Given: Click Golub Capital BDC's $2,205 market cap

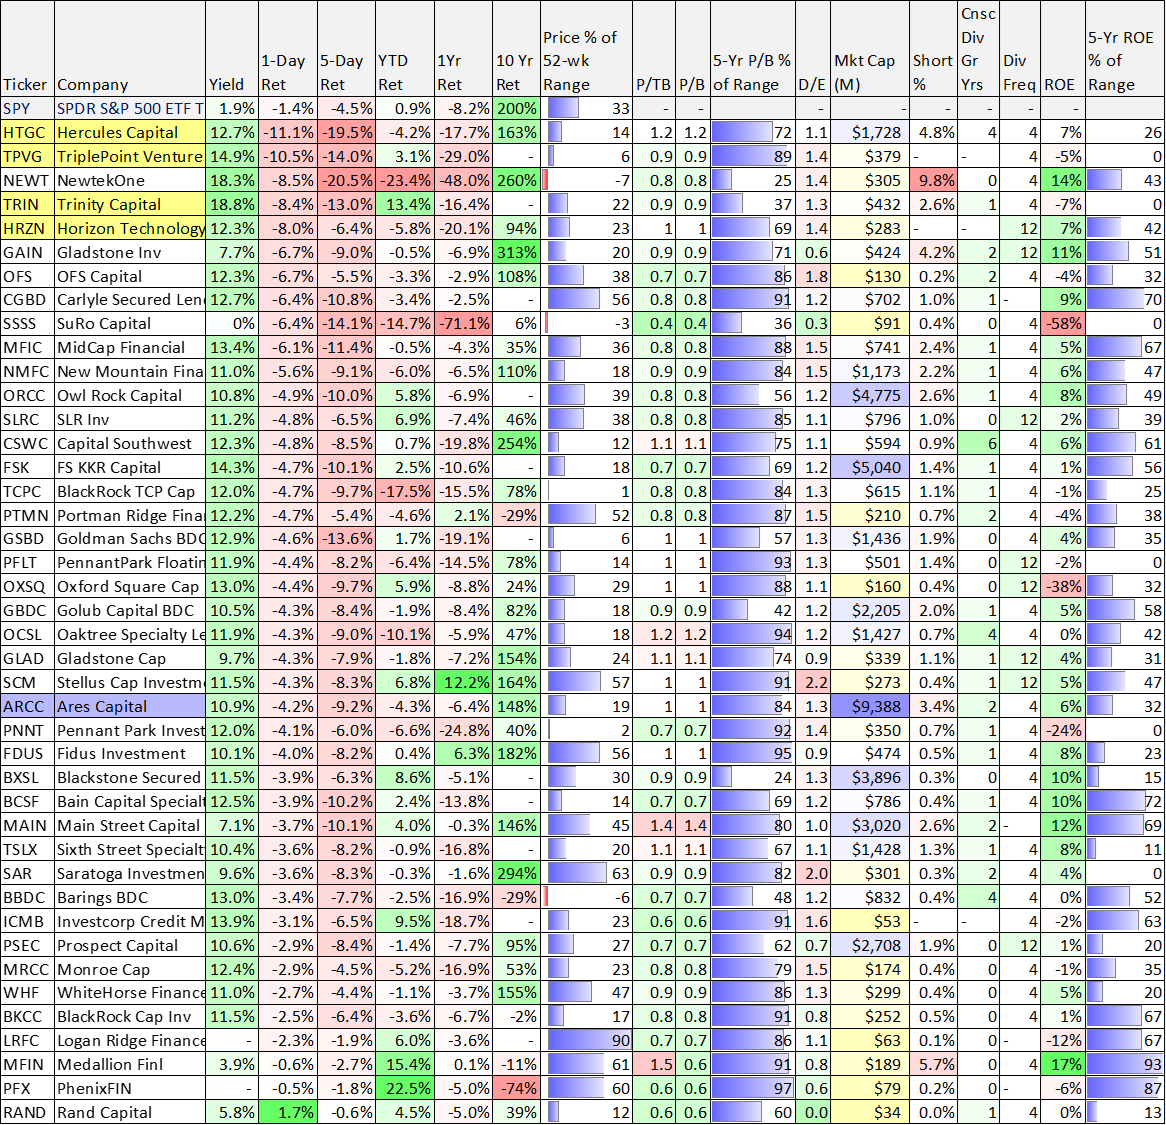Looking at the screenshot, I should pos(870,610).
